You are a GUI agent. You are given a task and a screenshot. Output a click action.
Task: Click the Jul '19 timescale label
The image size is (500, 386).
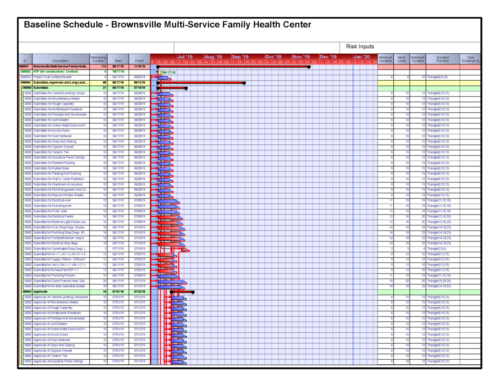coord(185,57)
